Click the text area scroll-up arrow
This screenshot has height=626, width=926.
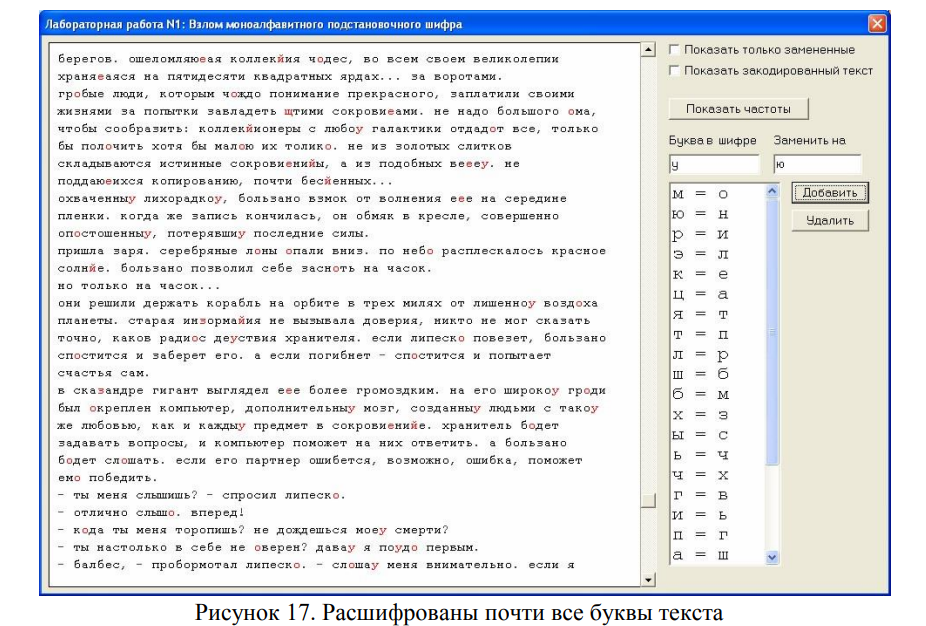(648, 49)
